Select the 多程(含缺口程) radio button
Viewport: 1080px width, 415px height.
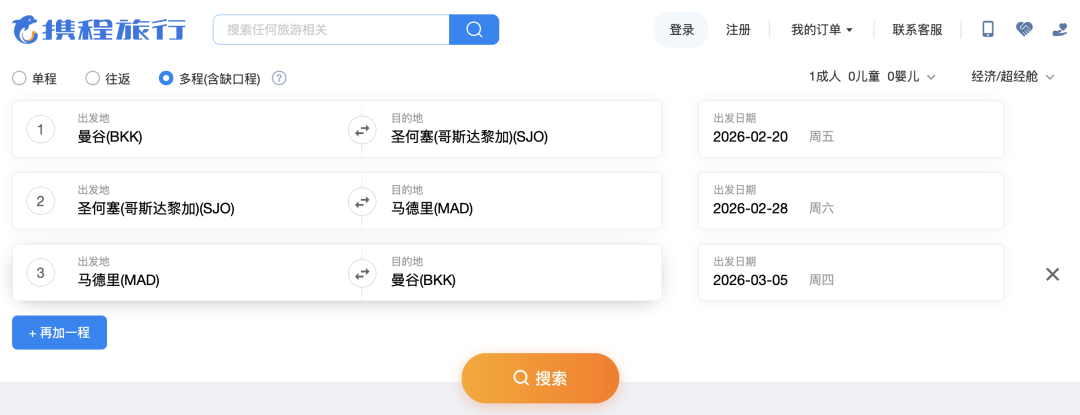pyautogui.click(x=165, y=78)
